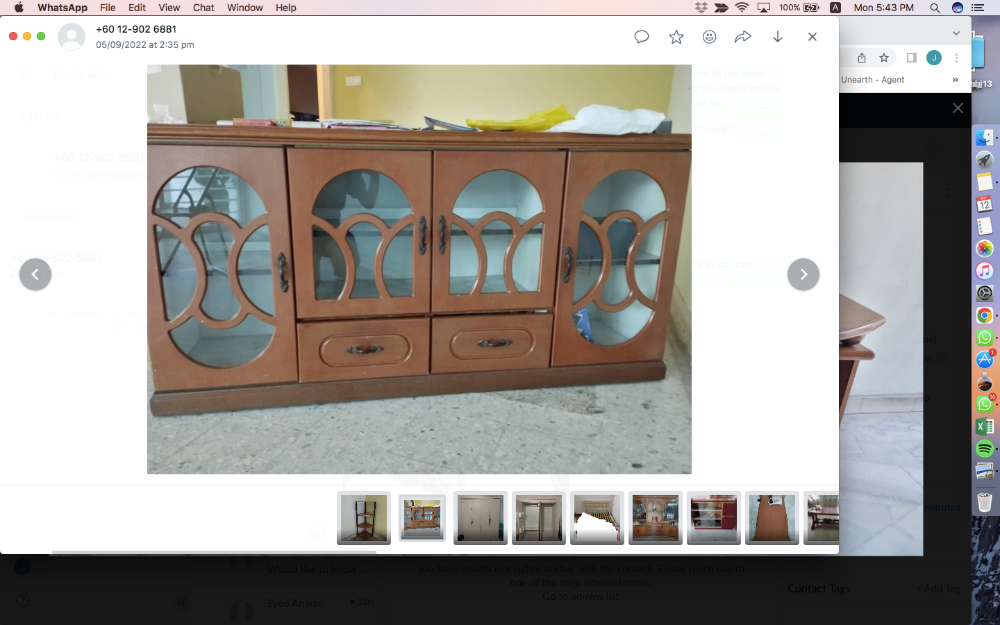Screen dimensions: 1000x625
Task: Open the View menu
Action: [169, 7]
